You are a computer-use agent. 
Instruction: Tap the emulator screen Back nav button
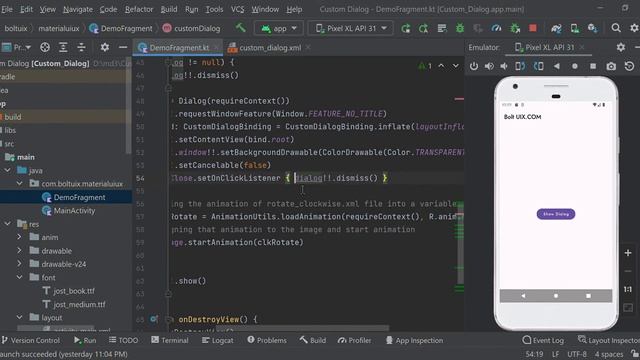[x=523, y=296]
